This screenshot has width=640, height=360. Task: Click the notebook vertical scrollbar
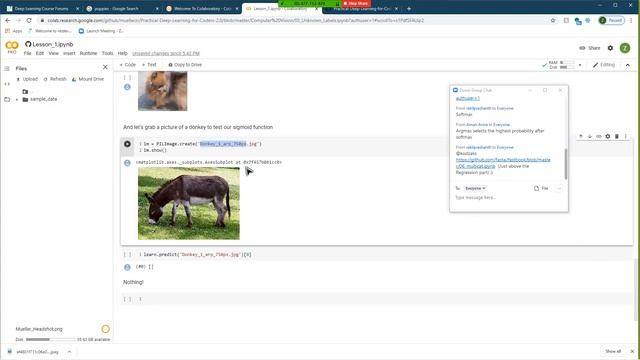(635, 289)
